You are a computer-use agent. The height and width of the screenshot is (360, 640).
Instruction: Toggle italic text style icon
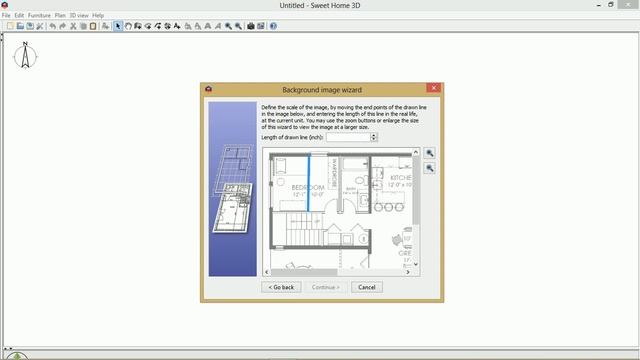tap(218, 26)
